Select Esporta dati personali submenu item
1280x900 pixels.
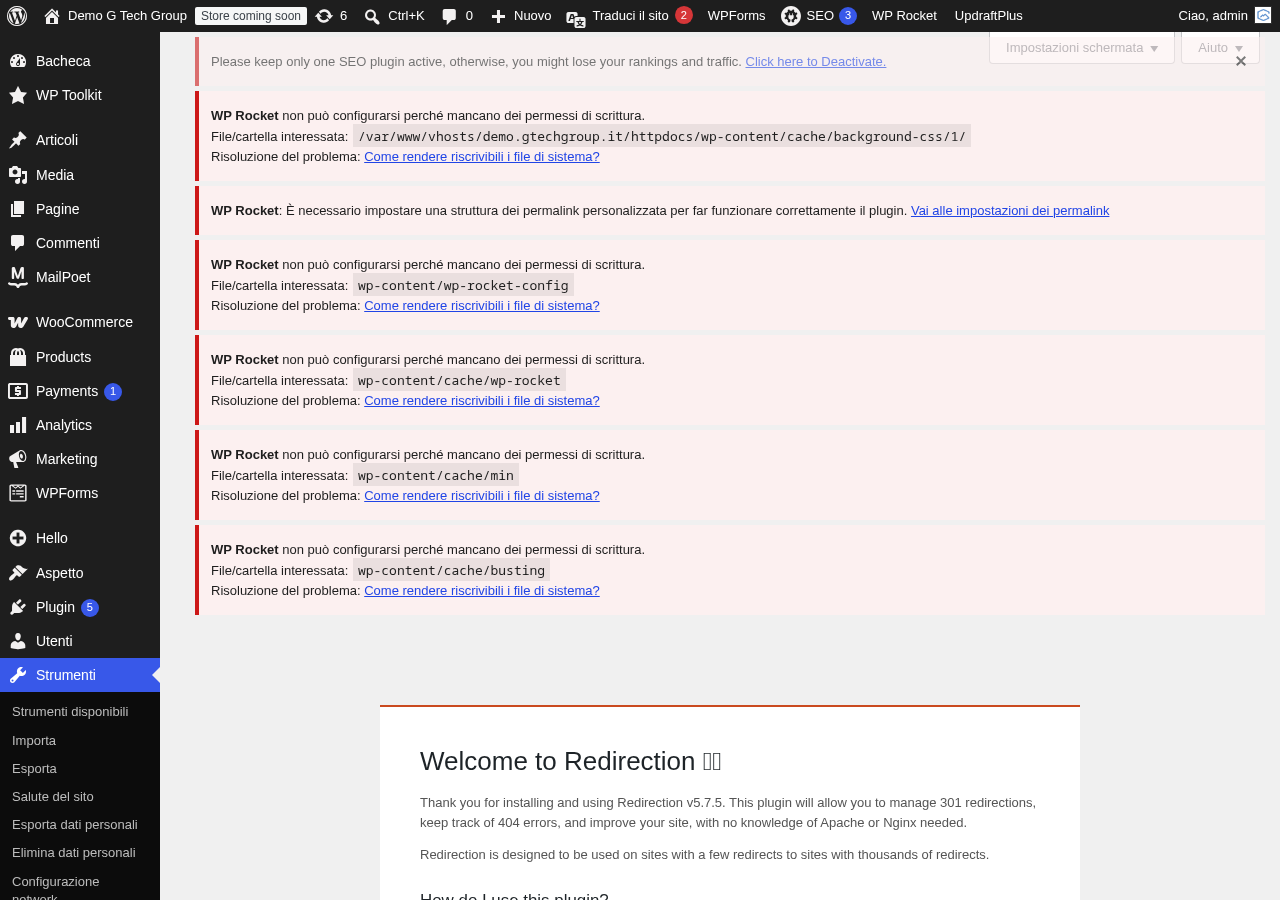(75, 824)
